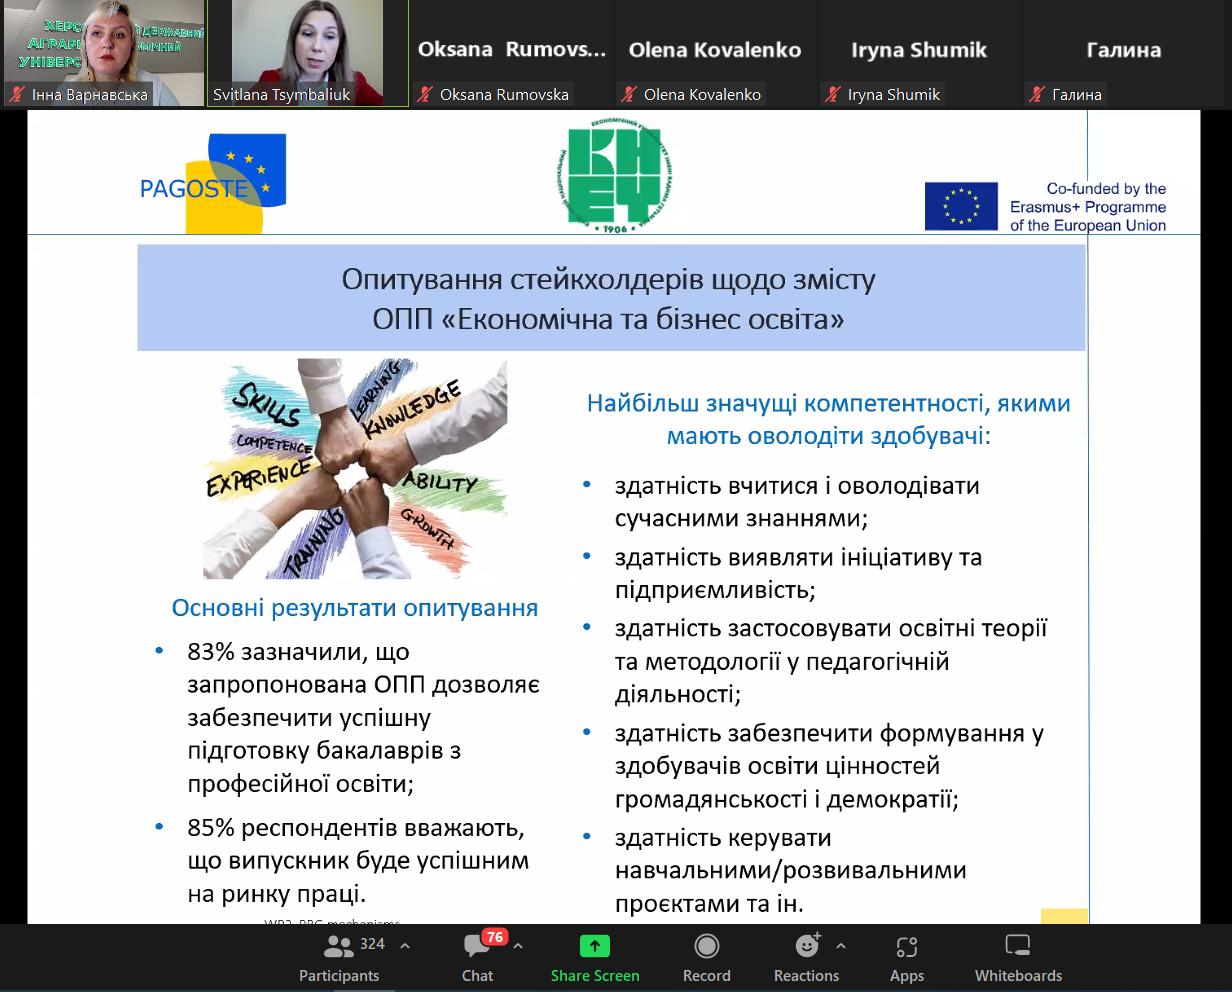
Task: Select Svitlana Tsymbaliuk's video thumbnail
Action: [308, 53]
